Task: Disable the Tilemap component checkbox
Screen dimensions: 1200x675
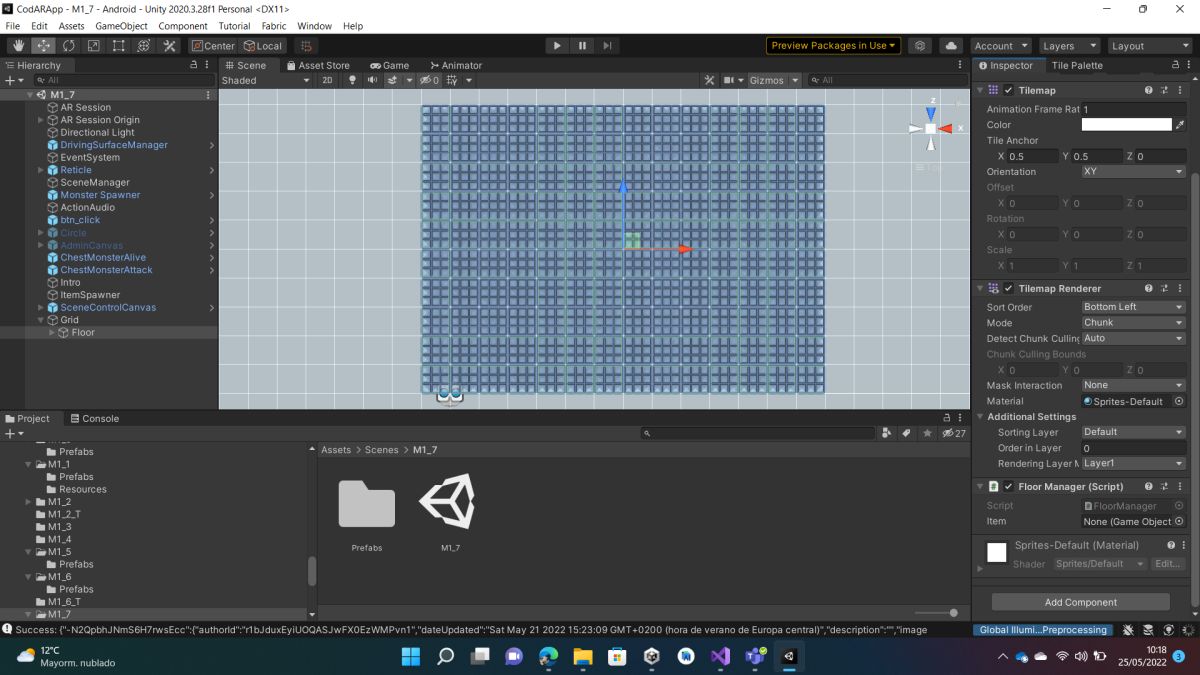Action: (x=1008, y=90)
